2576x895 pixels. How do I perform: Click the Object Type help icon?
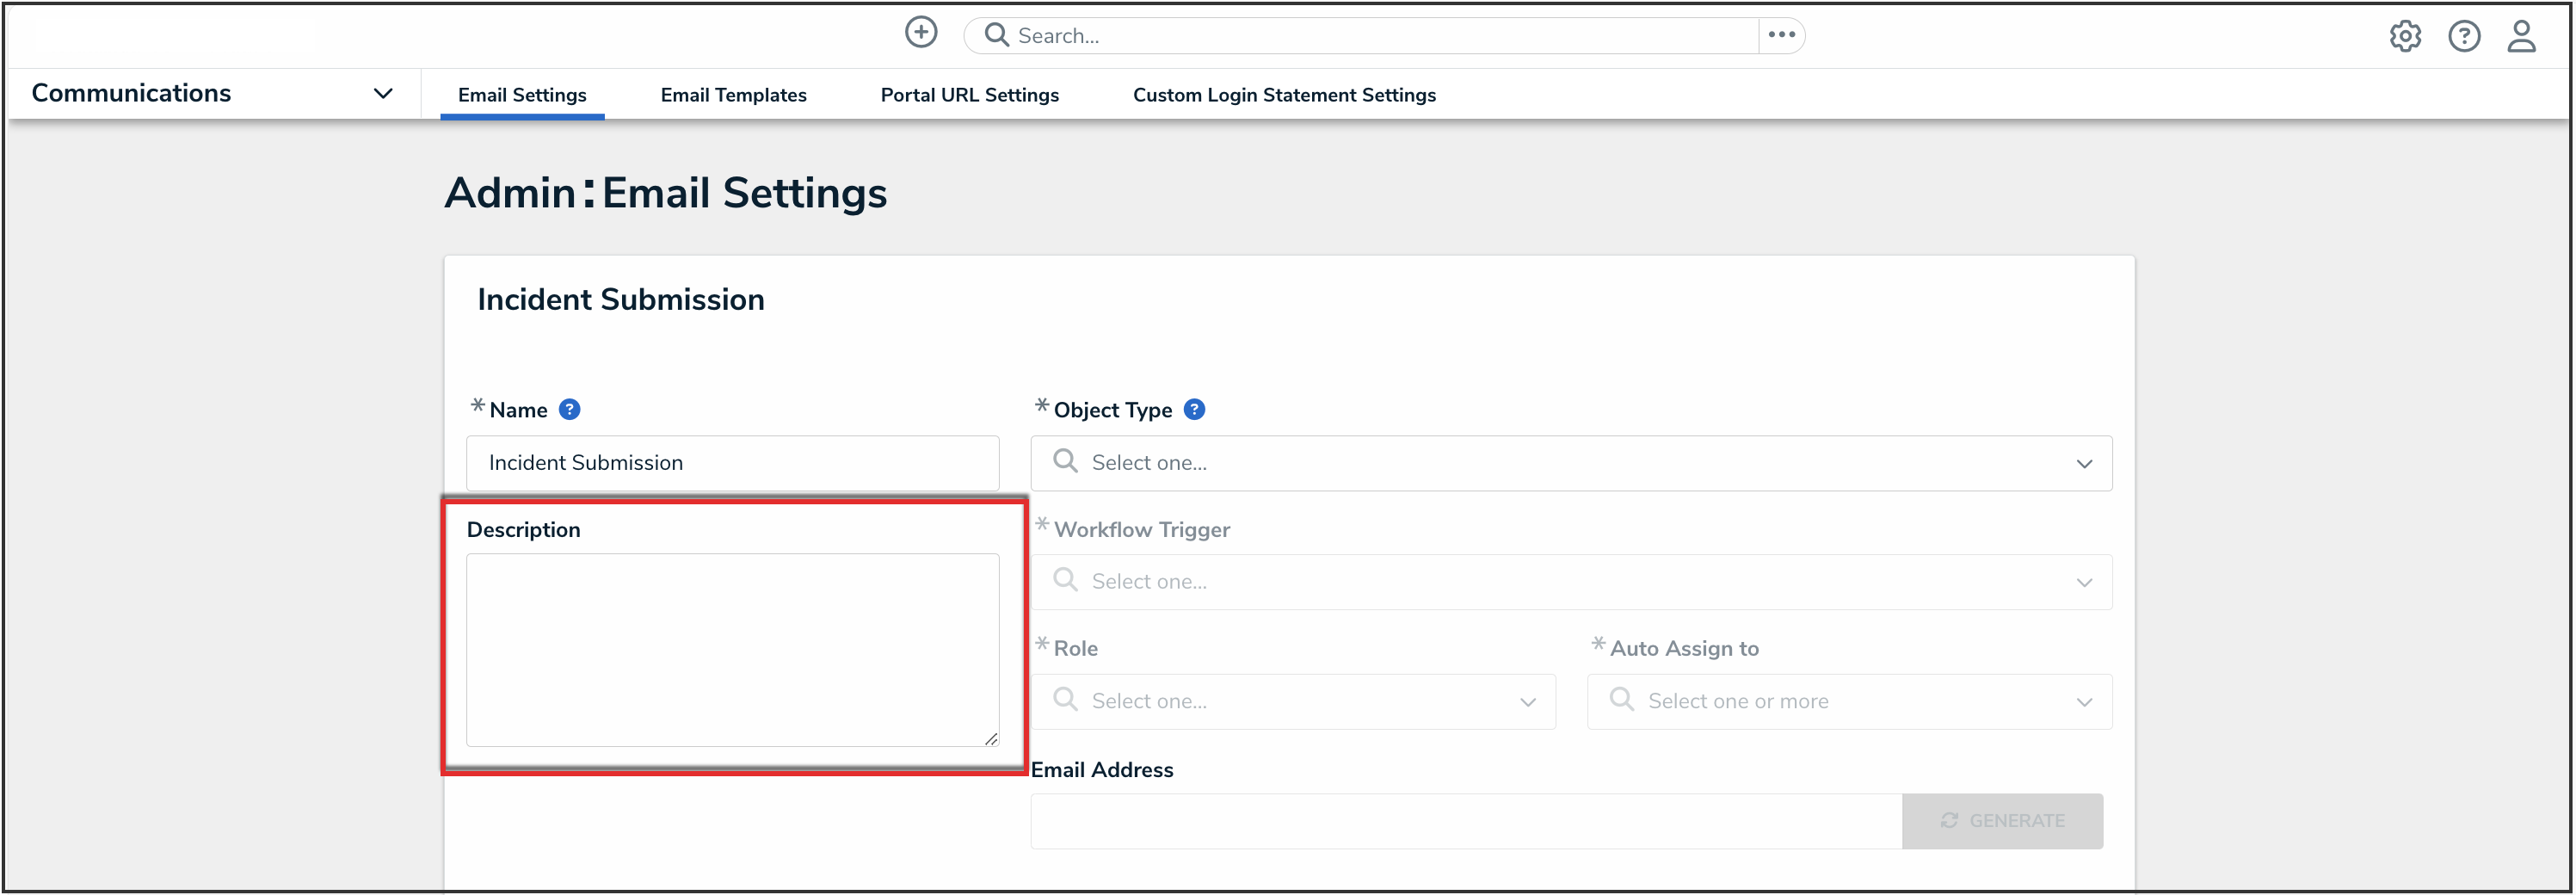click(x=1194, y=410)
